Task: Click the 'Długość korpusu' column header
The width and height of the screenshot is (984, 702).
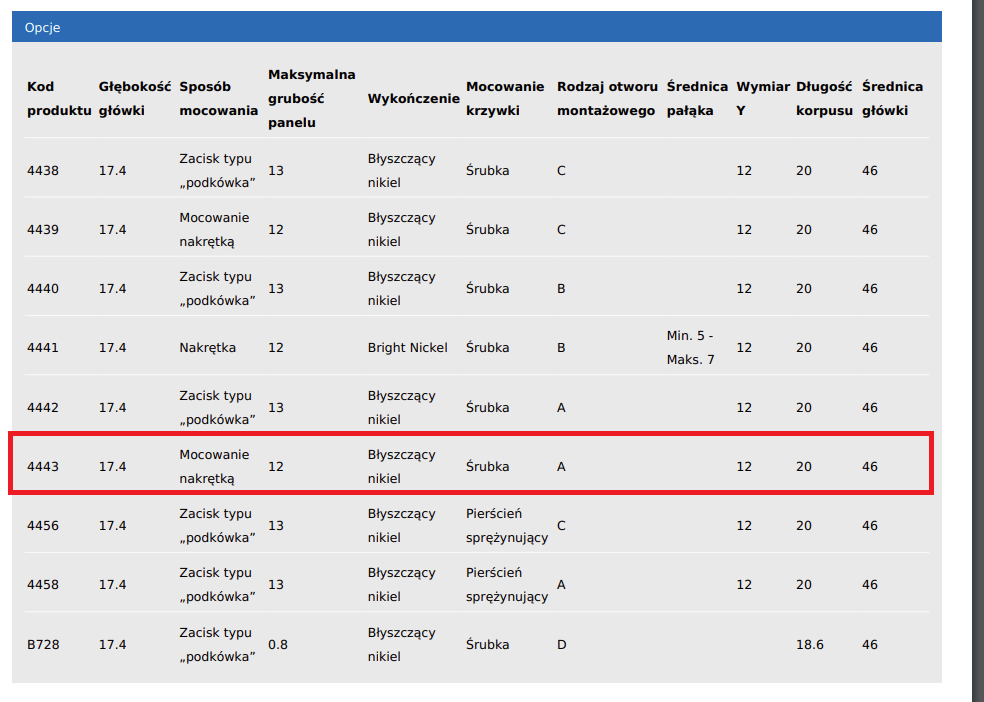Action: [824, 98]
